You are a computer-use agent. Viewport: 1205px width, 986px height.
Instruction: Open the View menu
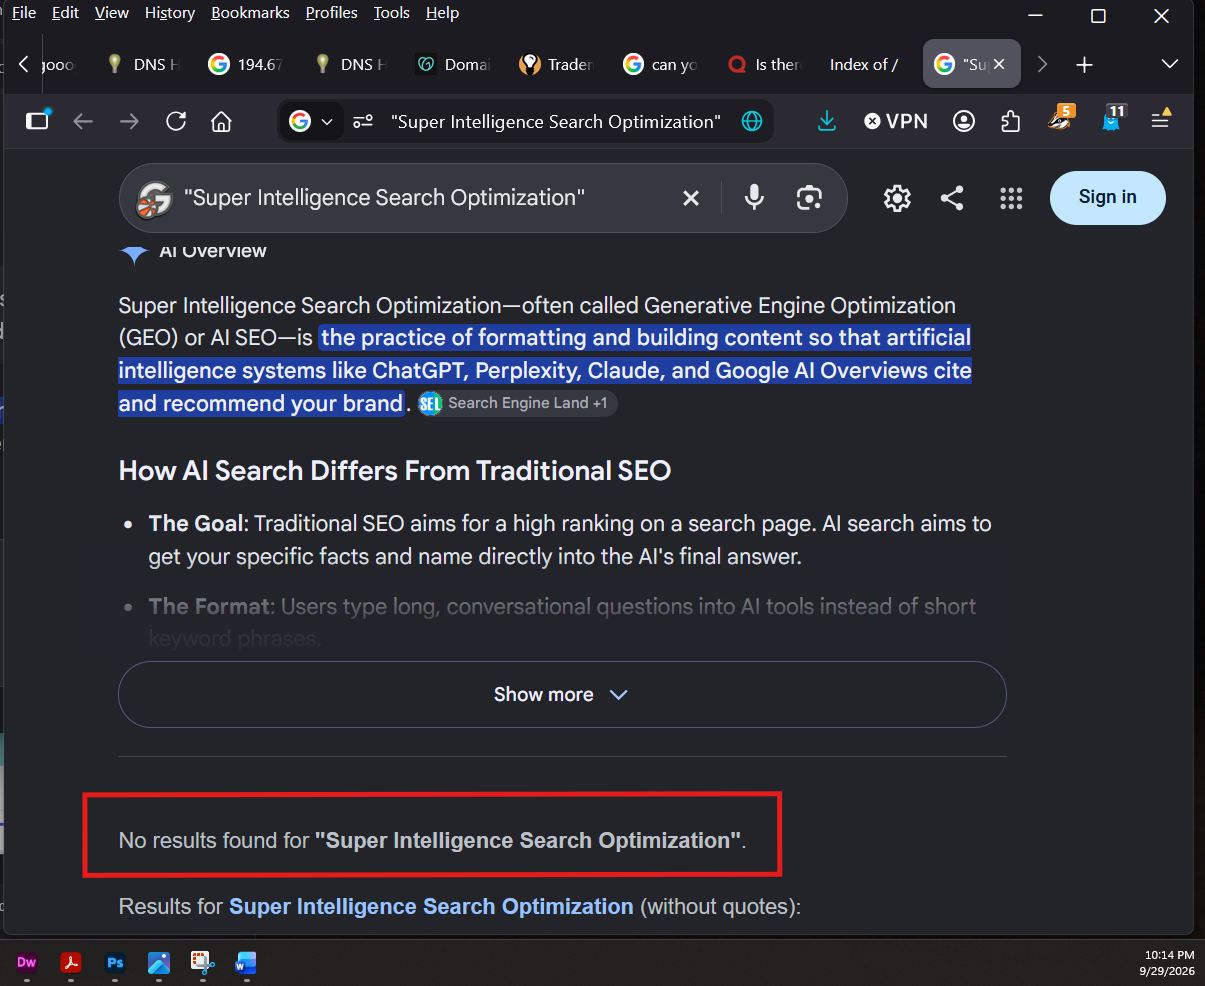112,13
